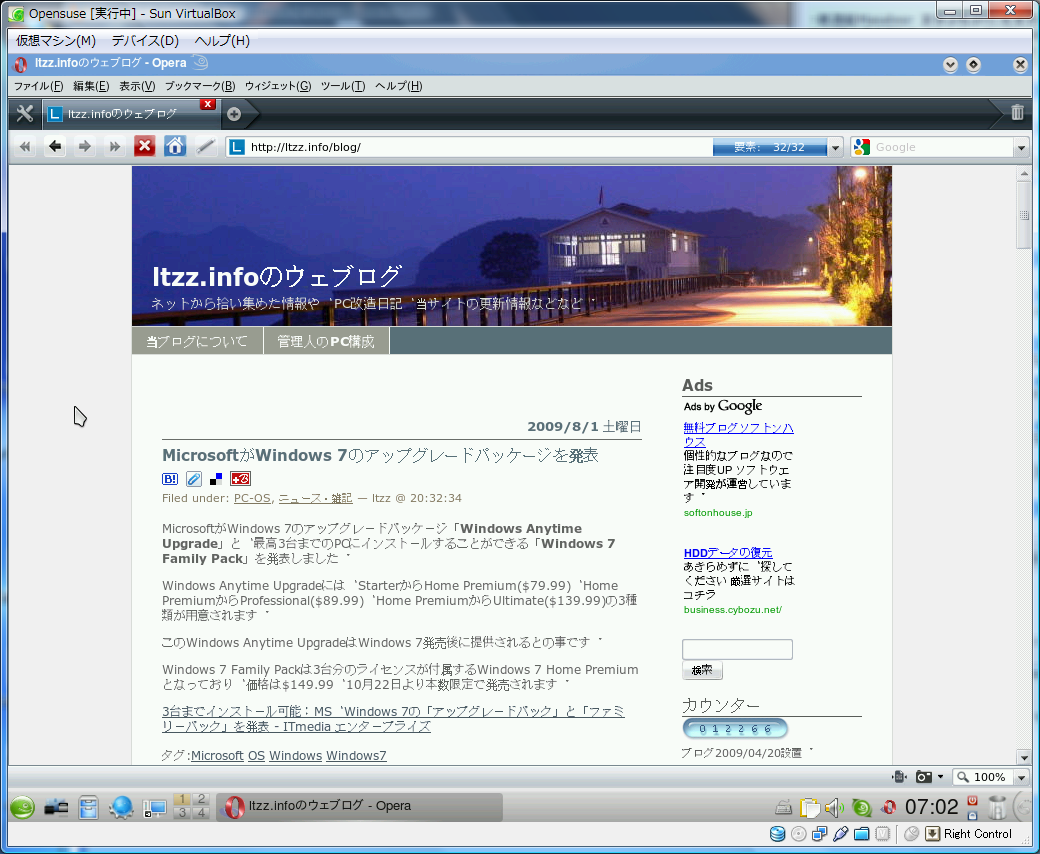1040x854 pixels.
Task: Open the 編集(E) menu
Action: tap(91, 86)
